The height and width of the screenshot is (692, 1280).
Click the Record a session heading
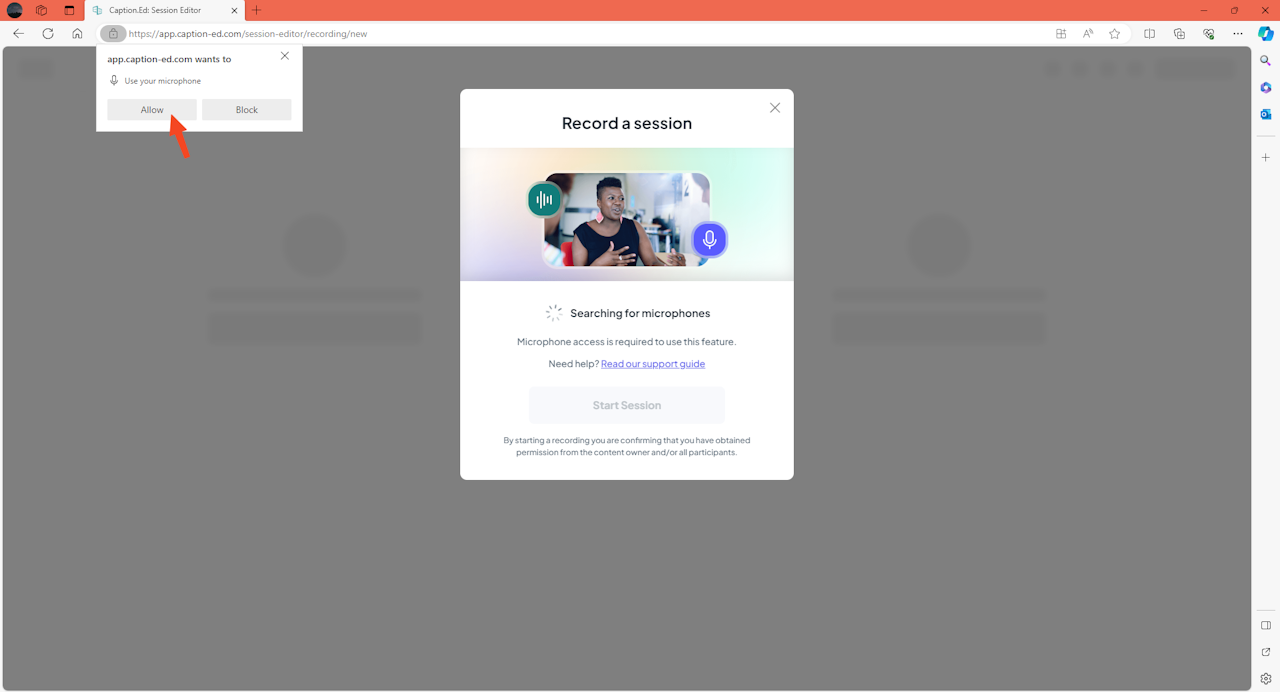tap(627, 124)
